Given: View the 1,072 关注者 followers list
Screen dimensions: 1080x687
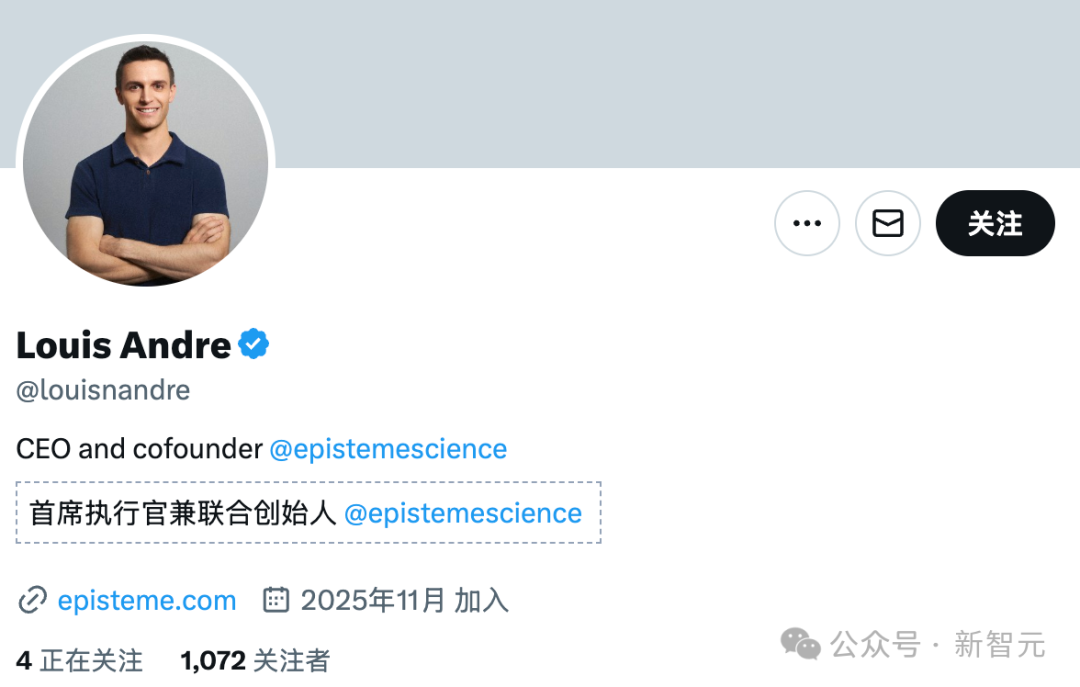Looking at the screenshot, I should click(x=256, y=661).
